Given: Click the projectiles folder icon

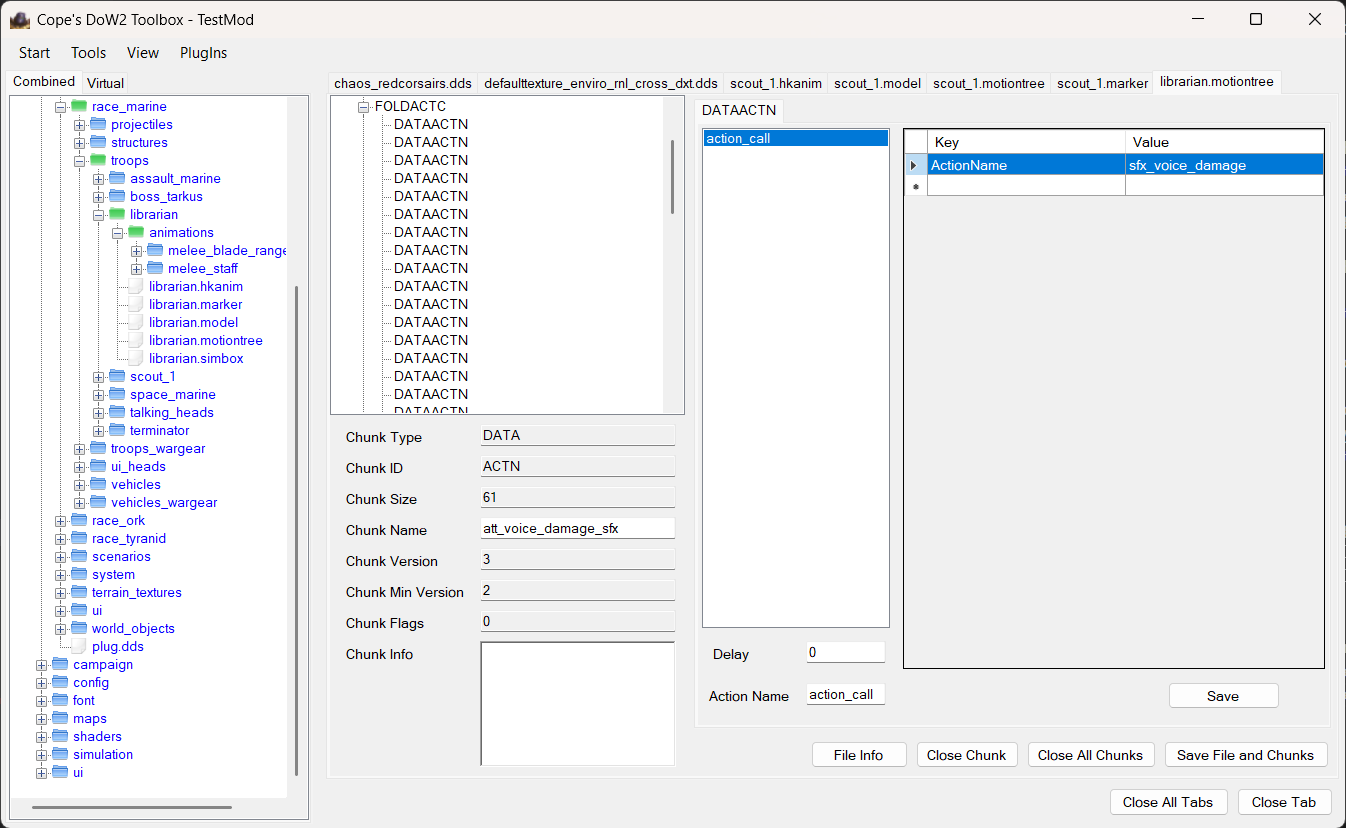Looking at the screenshot, I should point(98,124).
